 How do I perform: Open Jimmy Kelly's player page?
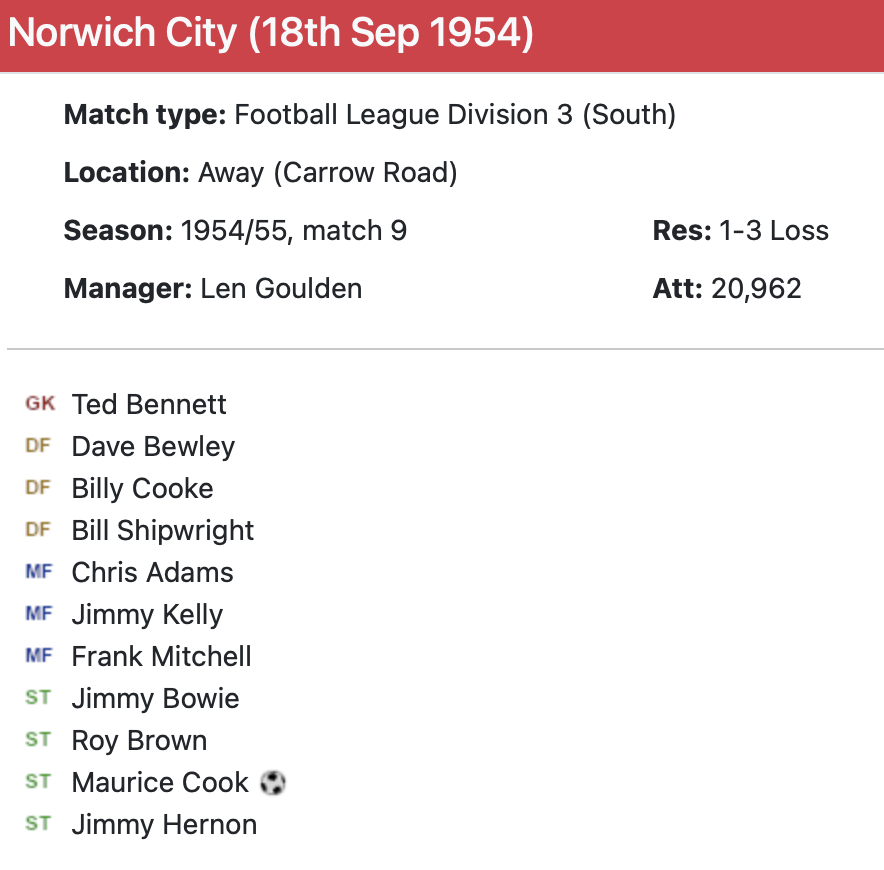click(147, 614)
